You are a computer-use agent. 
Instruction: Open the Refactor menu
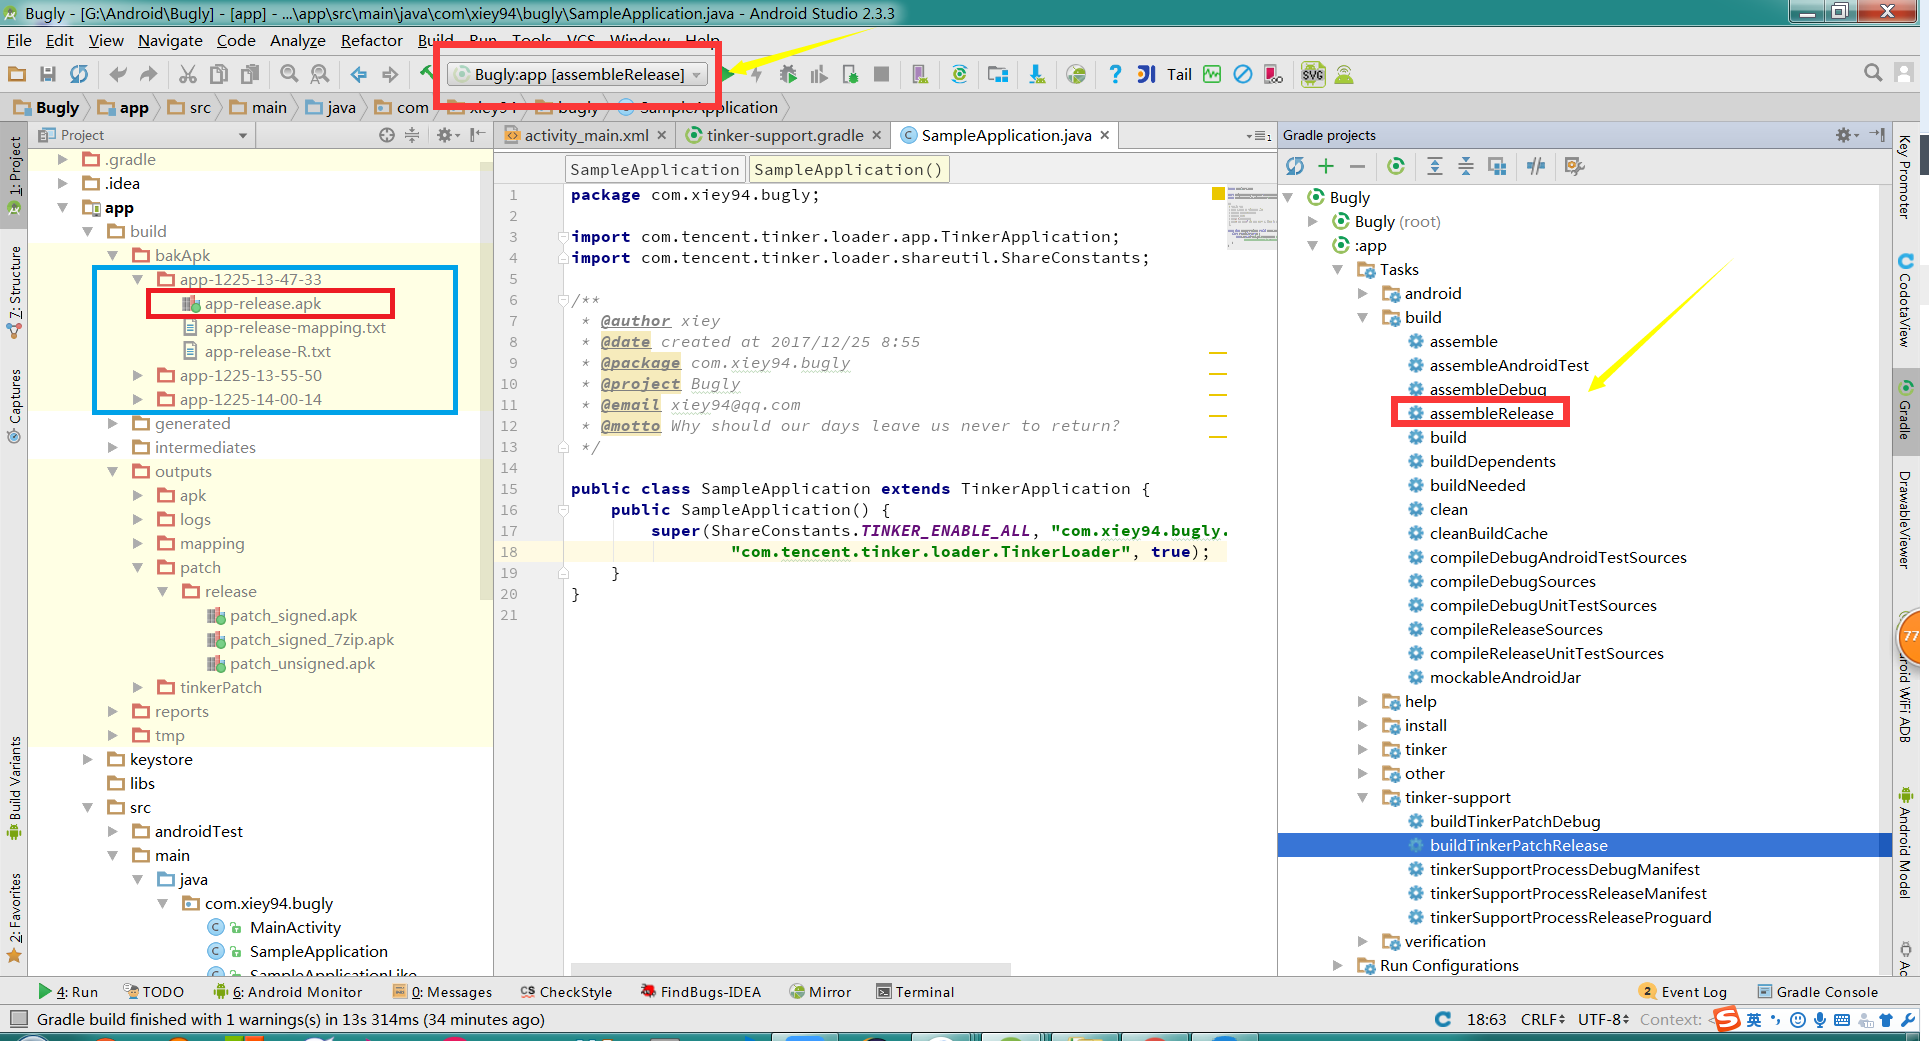371,40
